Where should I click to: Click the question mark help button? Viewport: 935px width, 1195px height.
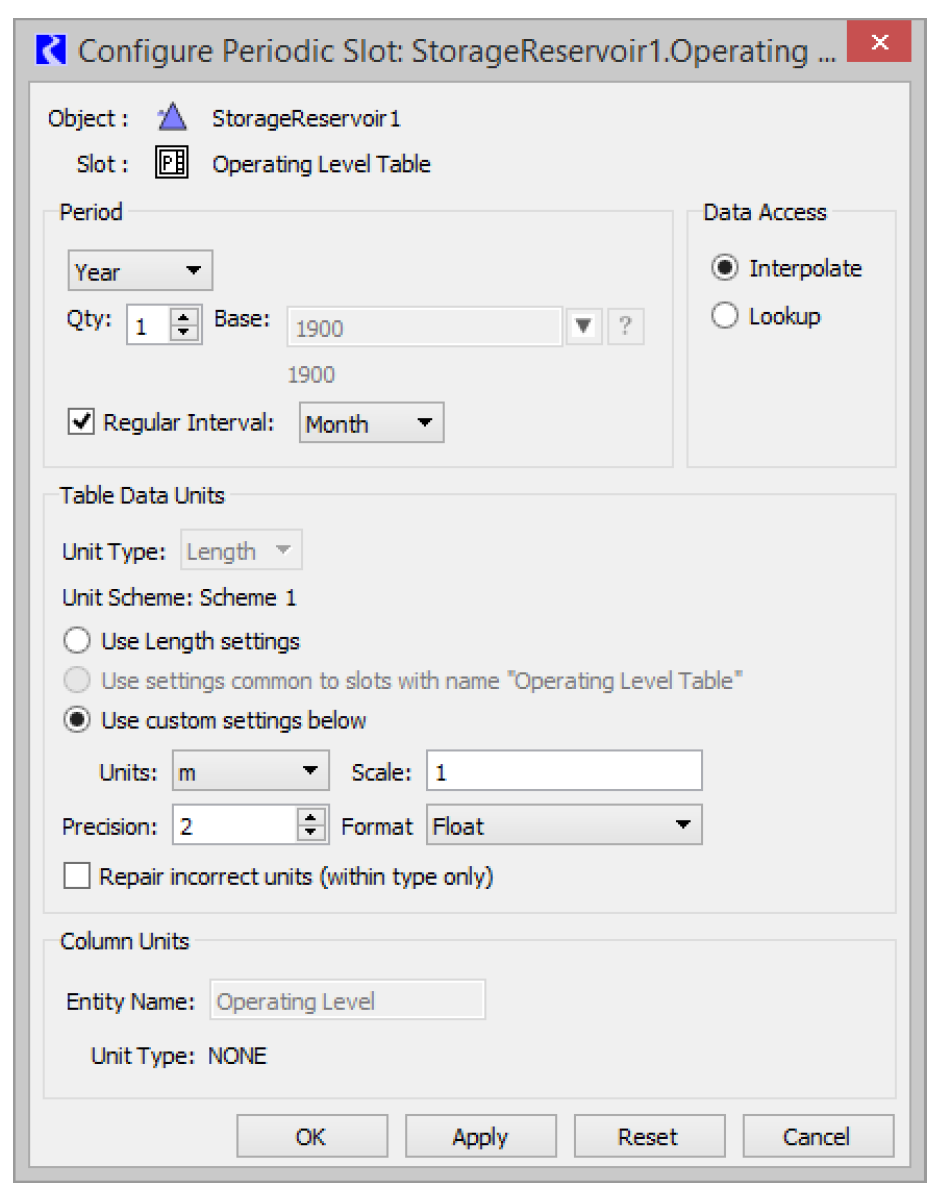[x=625, y=327]
